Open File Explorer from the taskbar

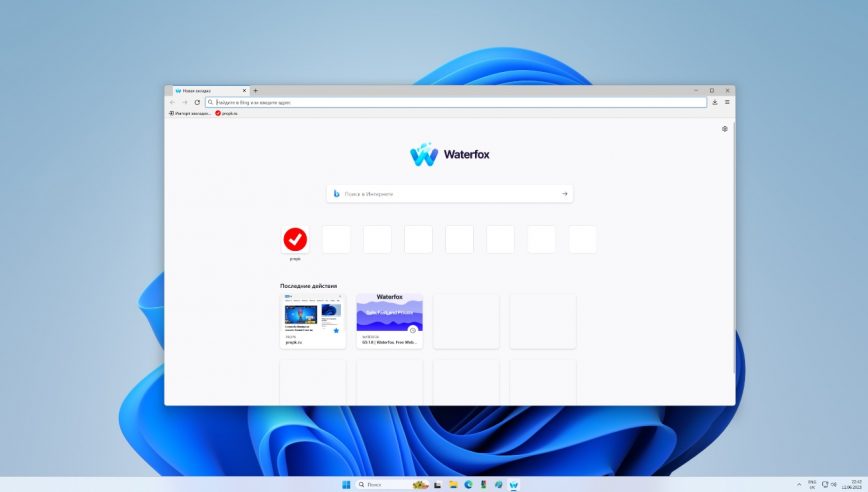pos(453,485)
